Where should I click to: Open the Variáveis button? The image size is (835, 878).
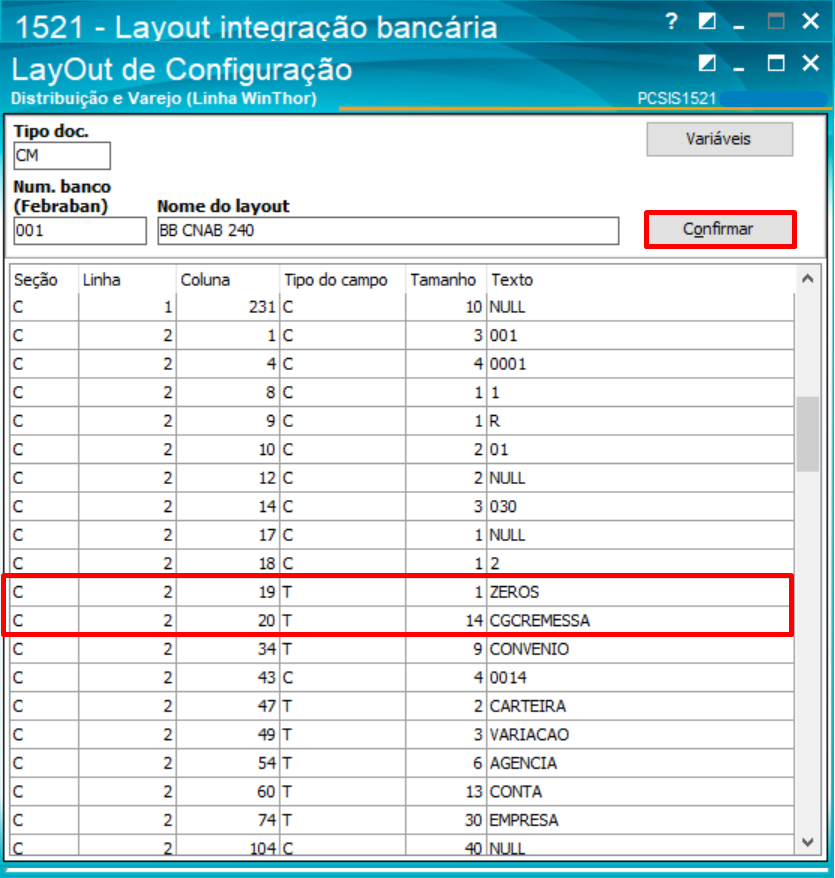click(719, 139)
